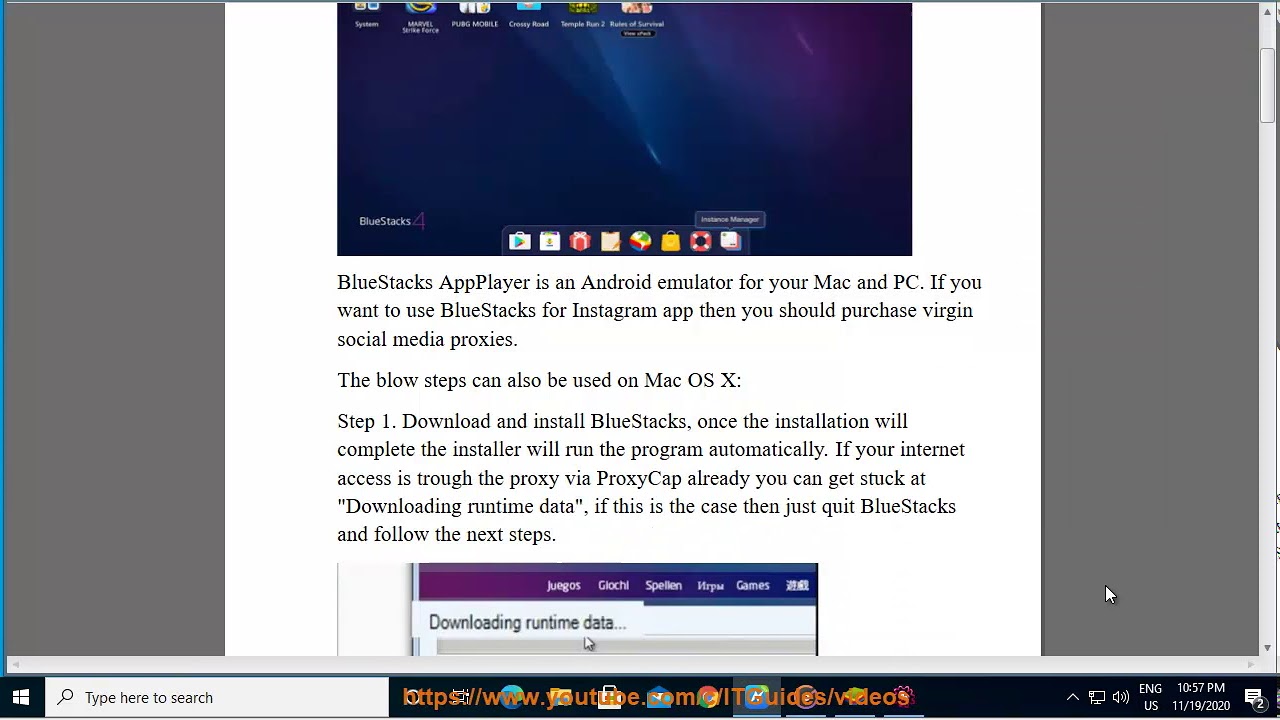Screen dimensions: 1280x720
Task: Open the Windows Start menu
Action: pos(21,697)
